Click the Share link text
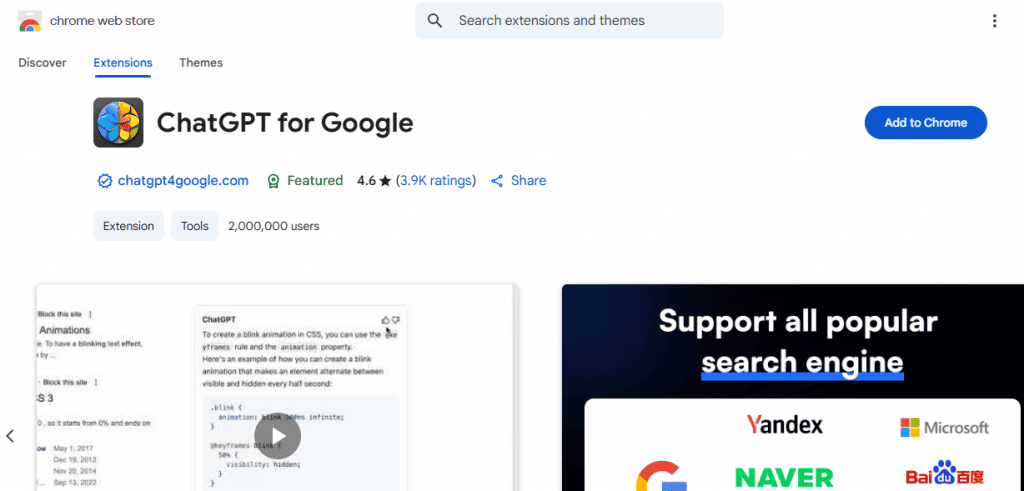 (x=528, y=181)
